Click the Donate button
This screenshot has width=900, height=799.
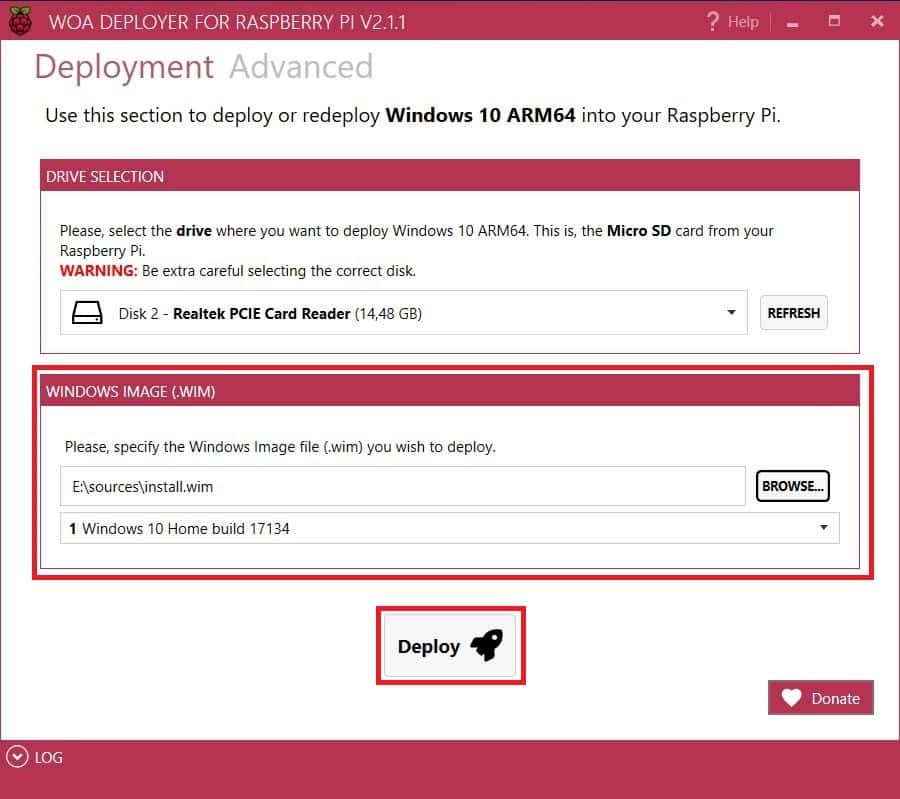(x=821, y=698)
